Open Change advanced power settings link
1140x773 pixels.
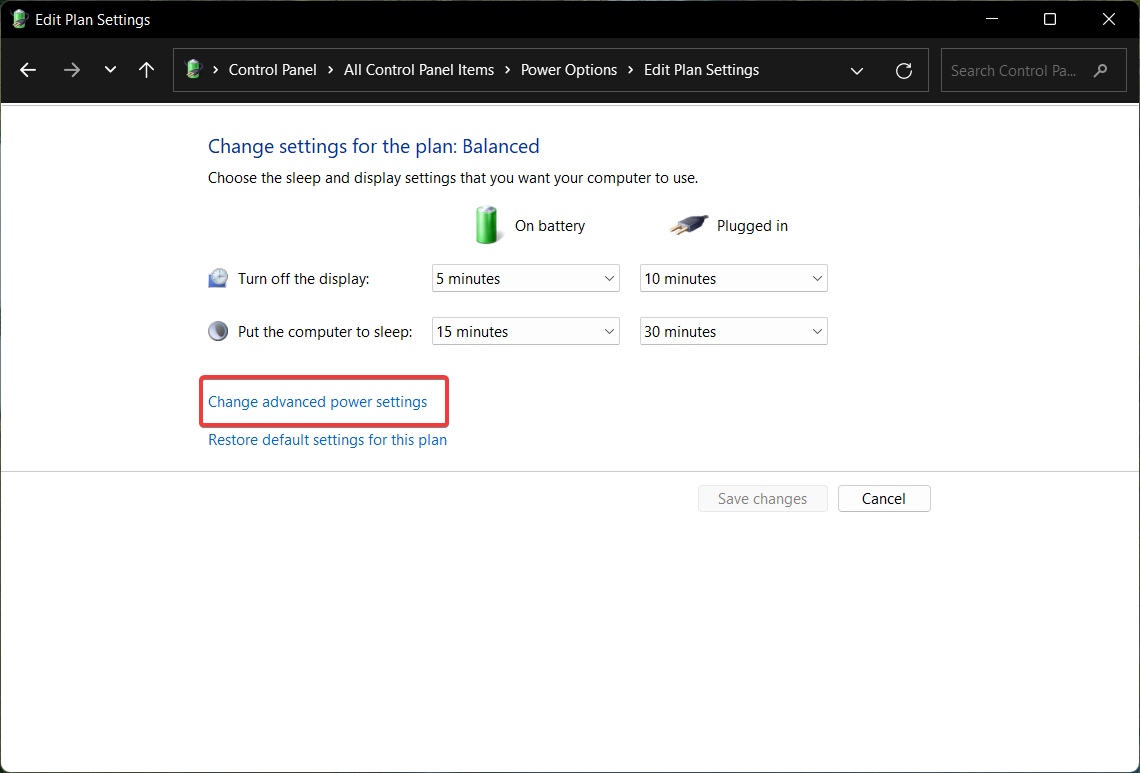318,402
